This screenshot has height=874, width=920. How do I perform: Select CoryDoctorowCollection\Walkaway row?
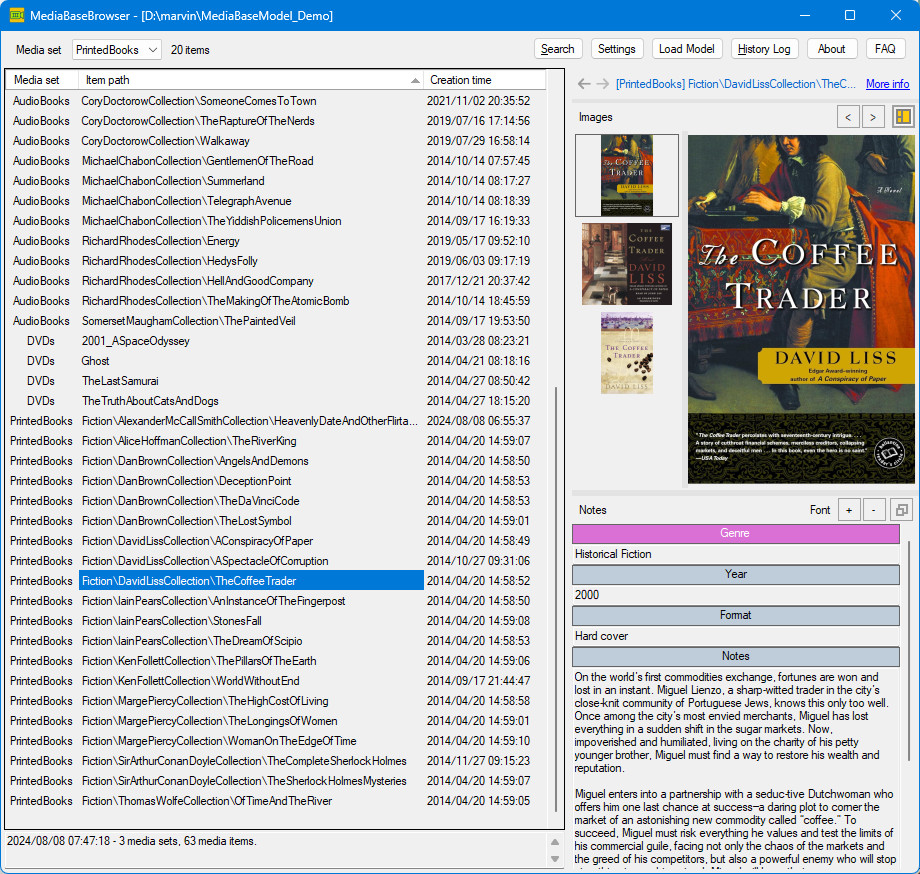point(275,141)
